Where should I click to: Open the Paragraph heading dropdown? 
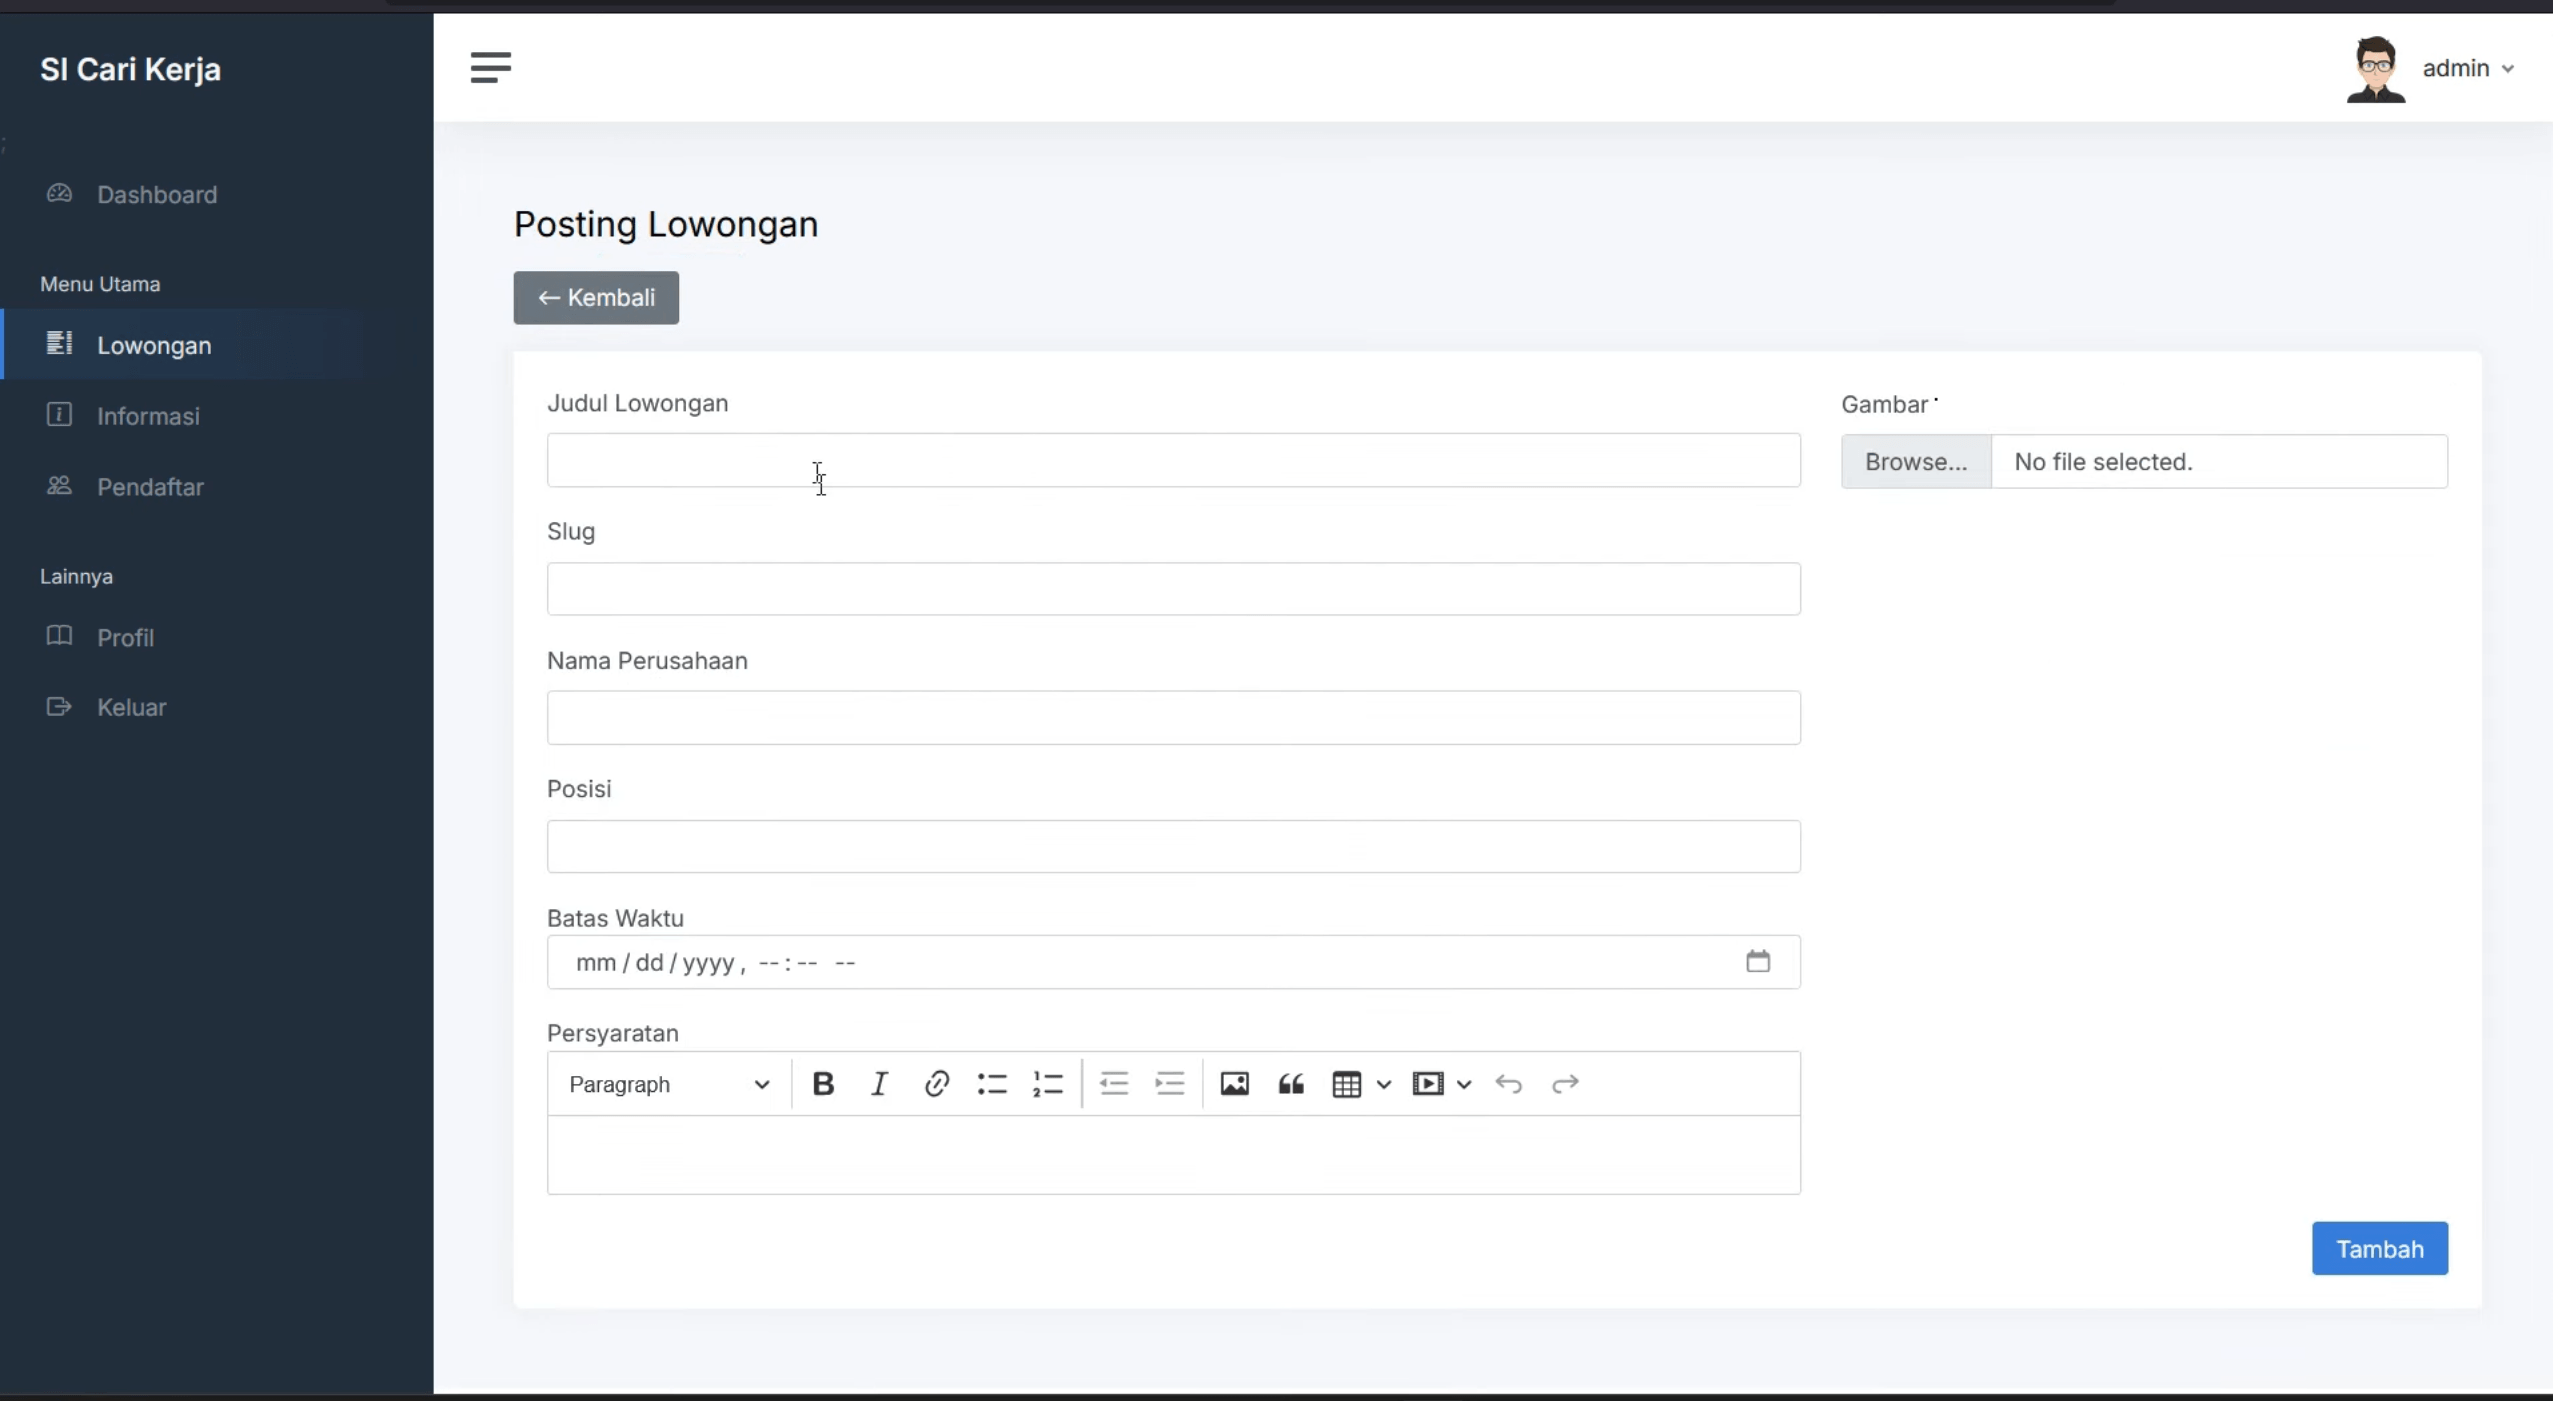click(x=669, y=1084)
